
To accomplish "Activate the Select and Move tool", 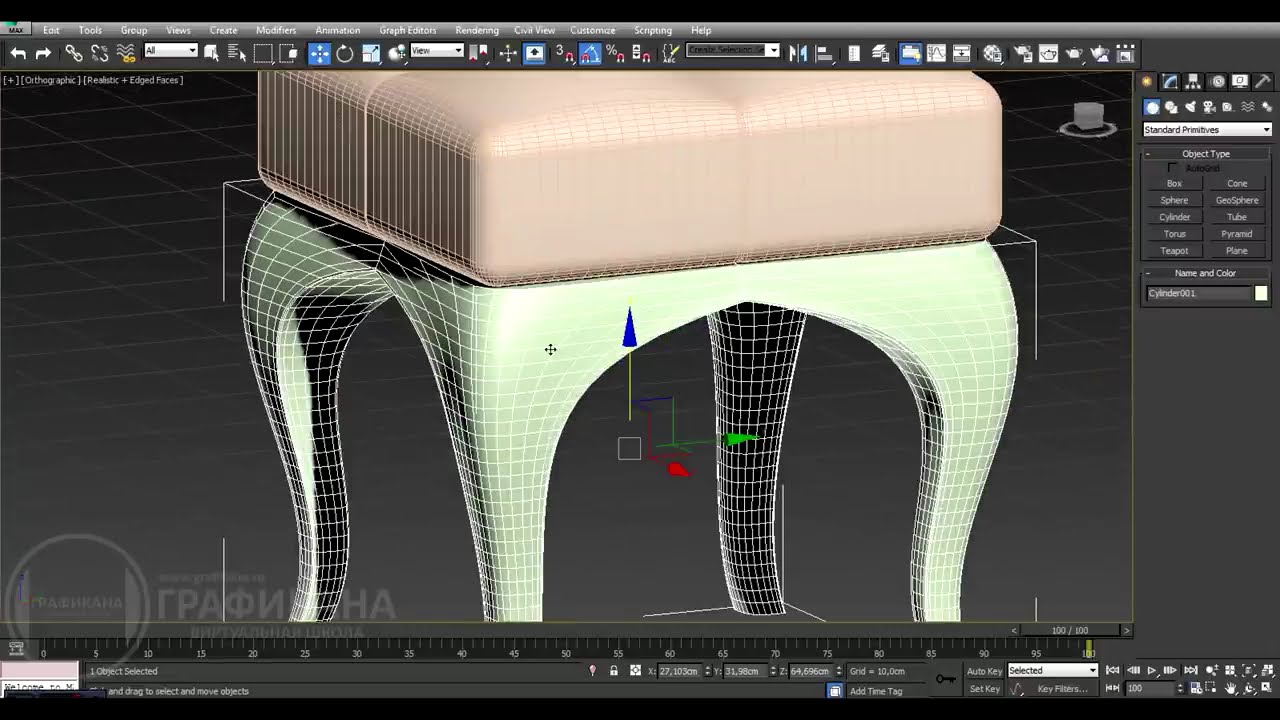I will 319,53.
